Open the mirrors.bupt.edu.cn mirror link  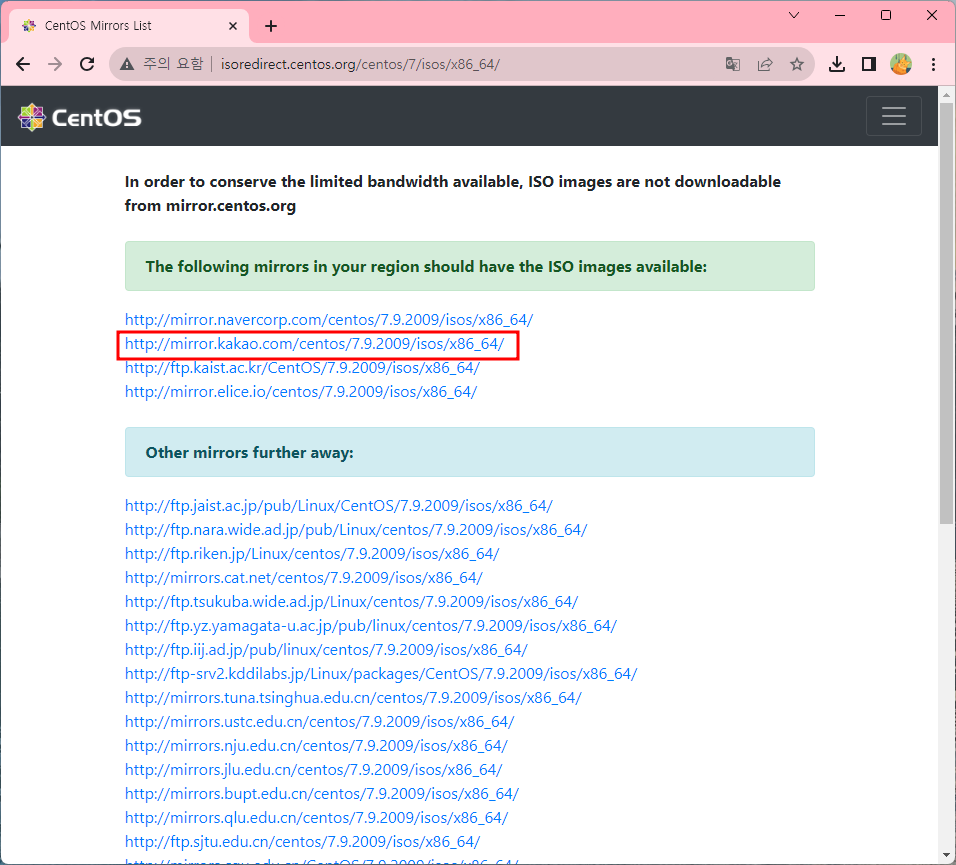[x=322, y=794]
